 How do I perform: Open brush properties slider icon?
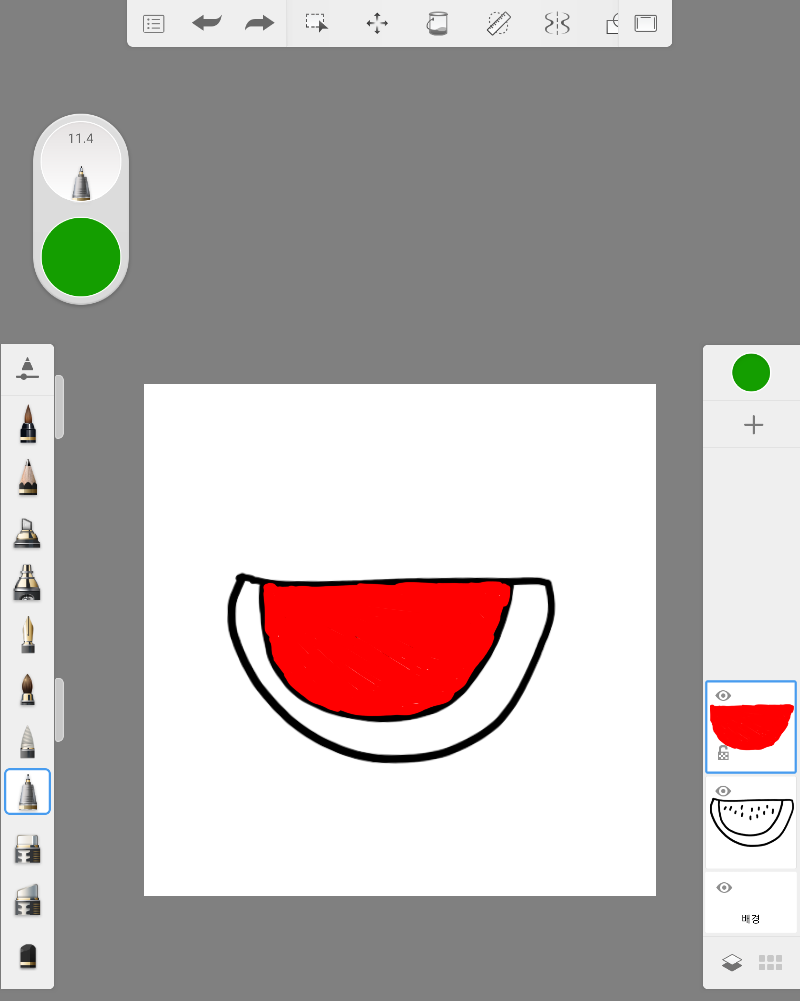pos(27,369)
